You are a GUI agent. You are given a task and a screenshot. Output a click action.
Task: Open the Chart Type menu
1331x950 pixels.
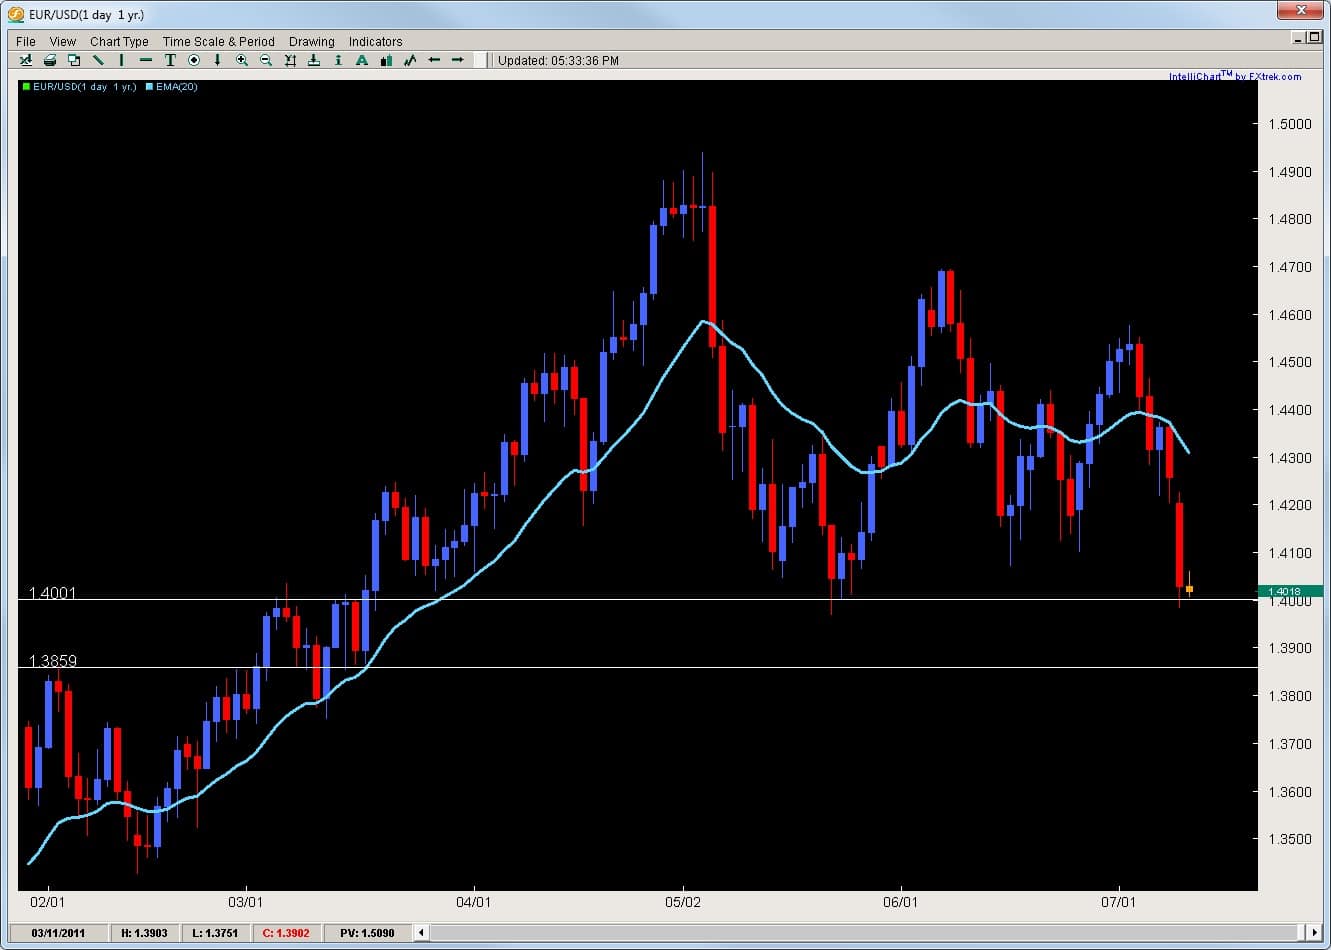(x=119, y=41)
